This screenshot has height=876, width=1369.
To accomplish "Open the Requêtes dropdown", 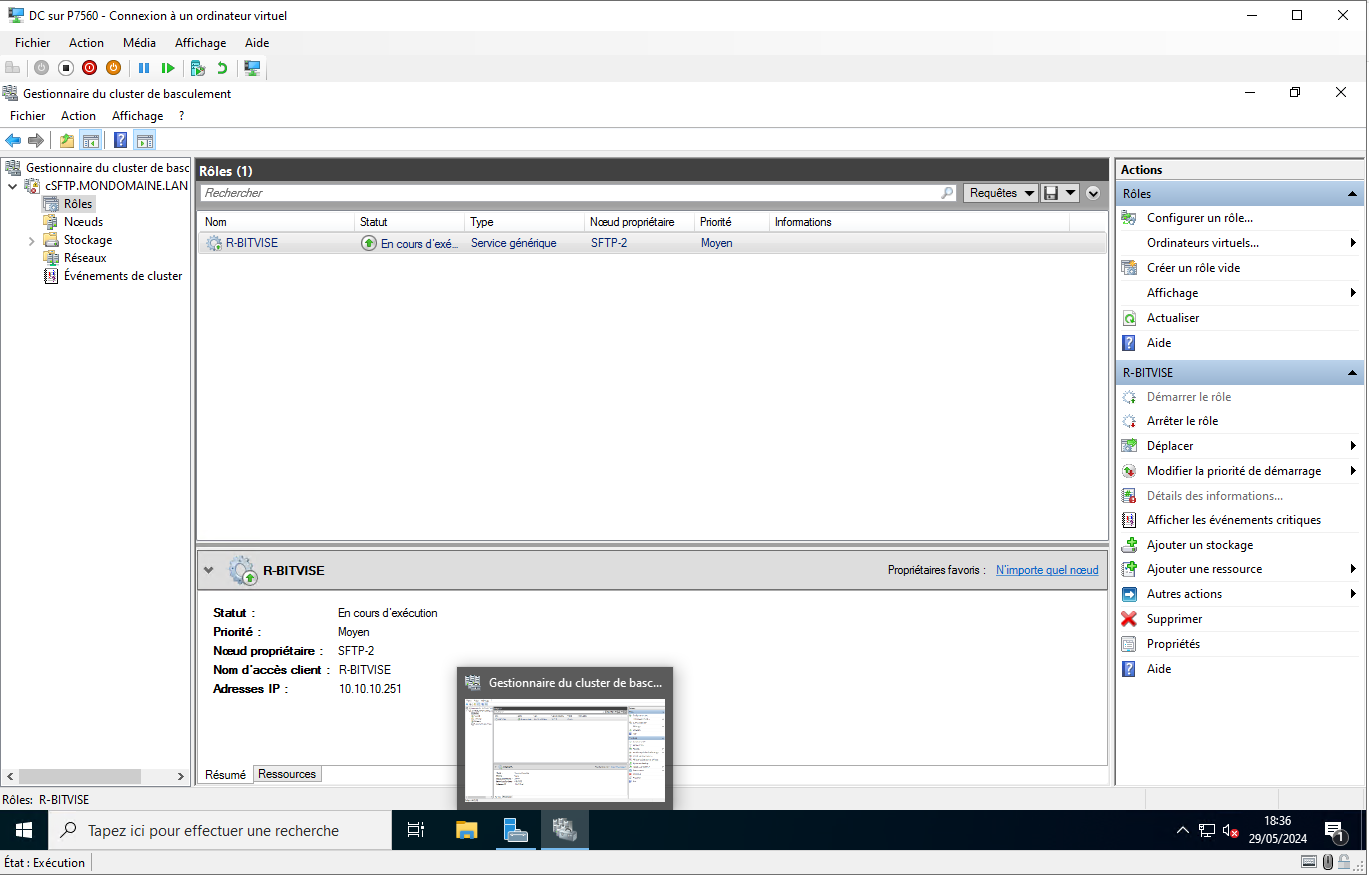I will click(x=1000, y=193).
